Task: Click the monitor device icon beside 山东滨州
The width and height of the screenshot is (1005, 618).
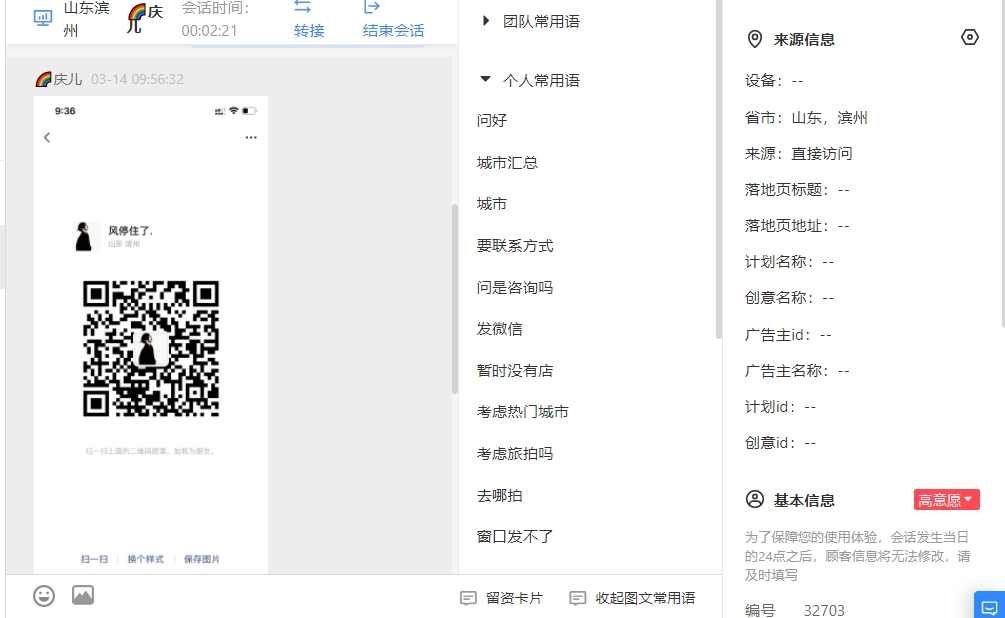Action: (x=43, y=18)
